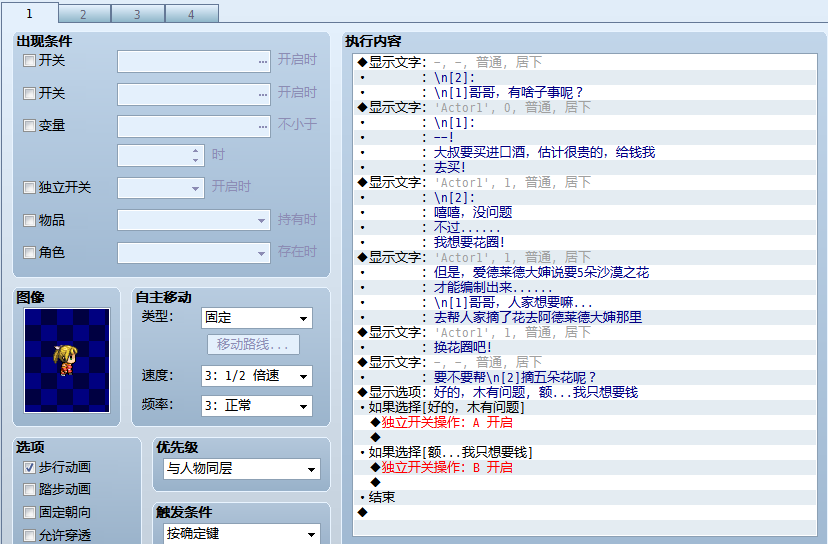The image size is (828, 544).
Task: Open the 速度 dropdown showing 1/2 倍速
Action: [257, 376]
